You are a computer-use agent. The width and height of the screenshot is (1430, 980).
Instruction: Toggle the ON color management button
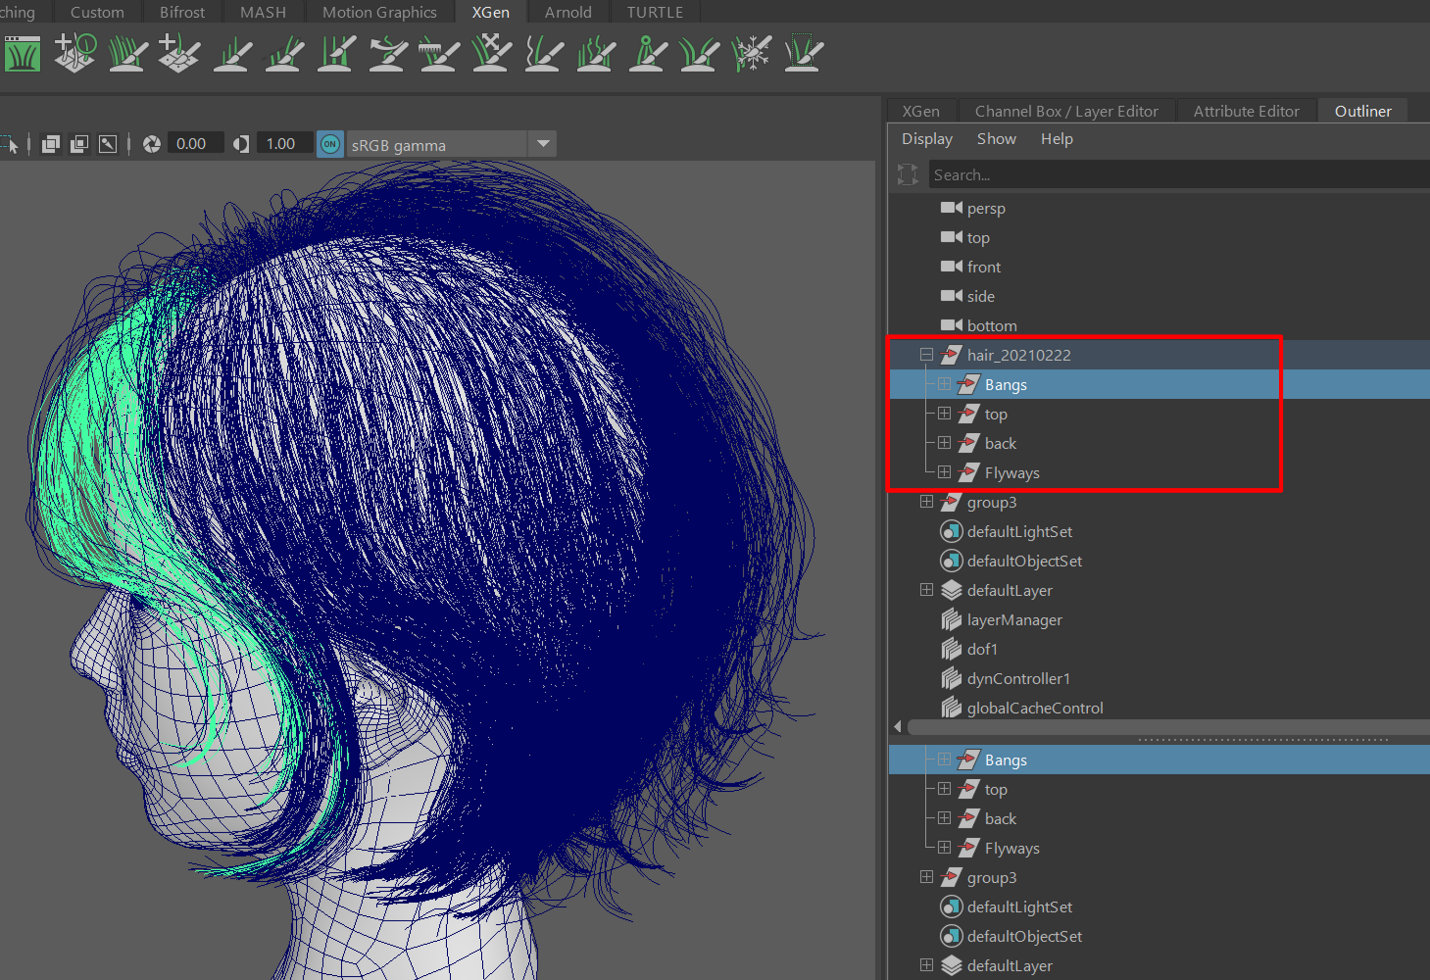pyautogui.click(x=330, y=143)
